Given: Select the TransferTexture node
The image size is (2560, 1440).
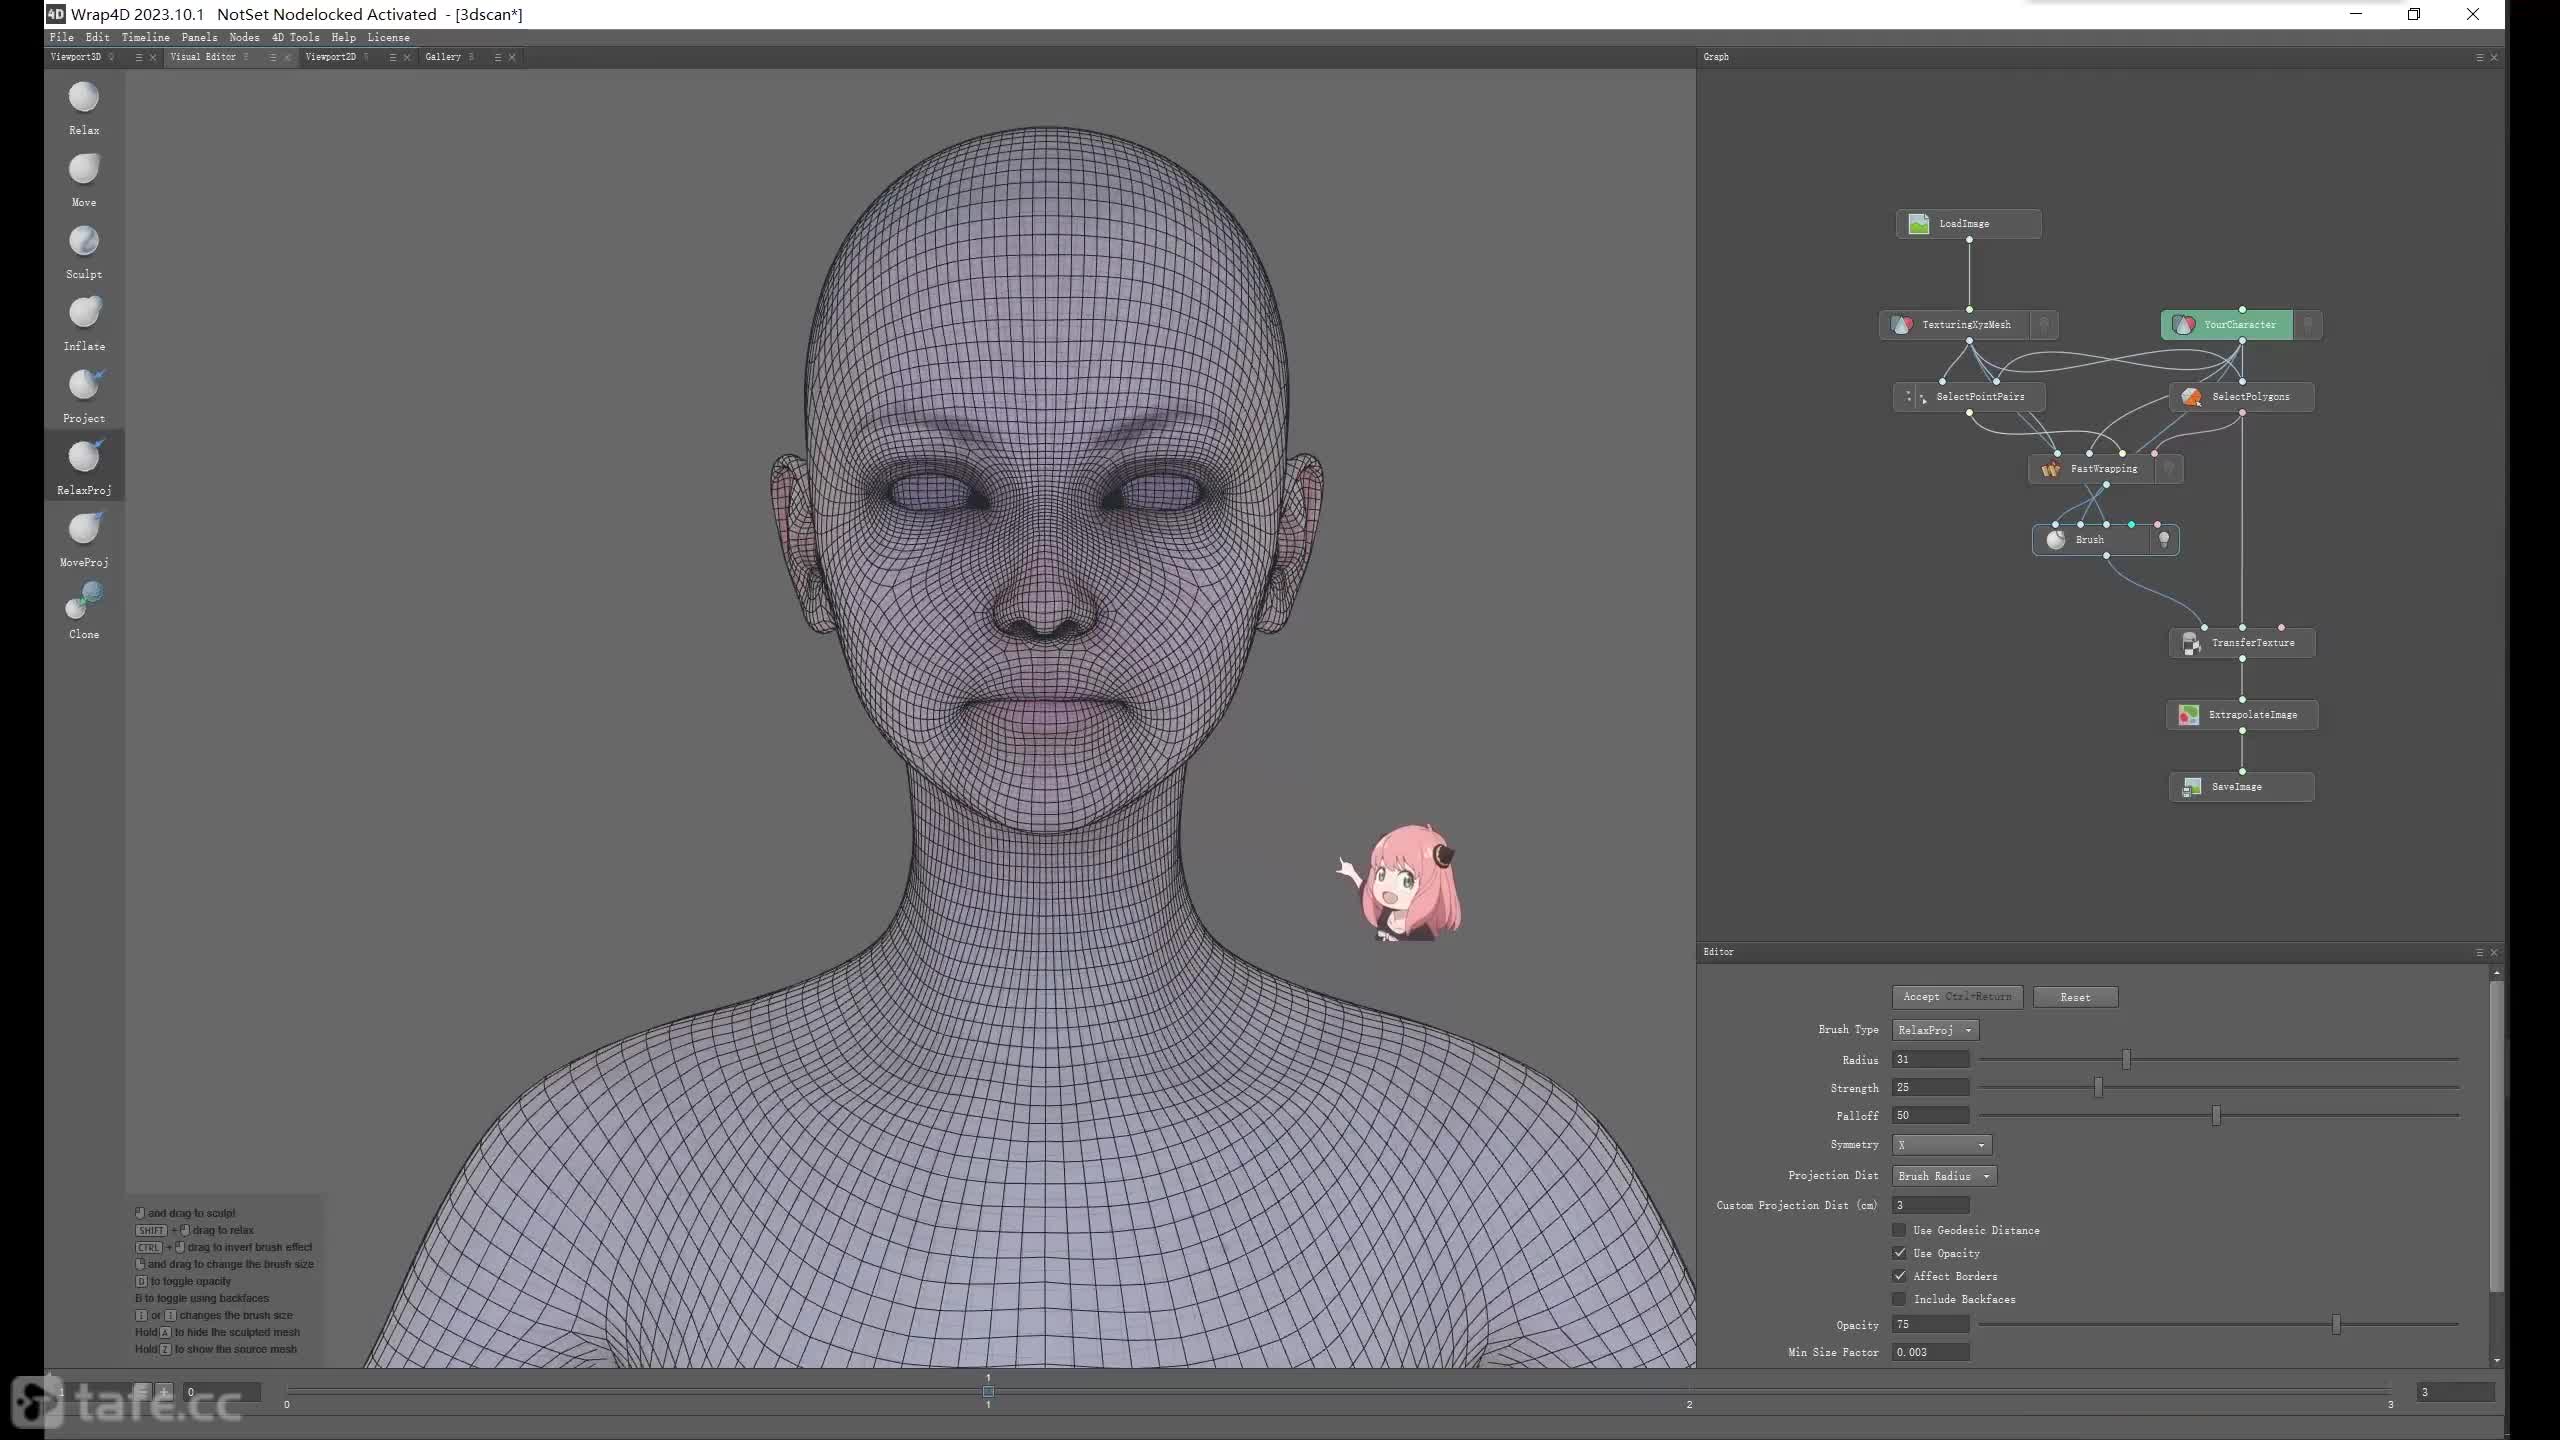Looking at the screenshot, I should 2242,643.
